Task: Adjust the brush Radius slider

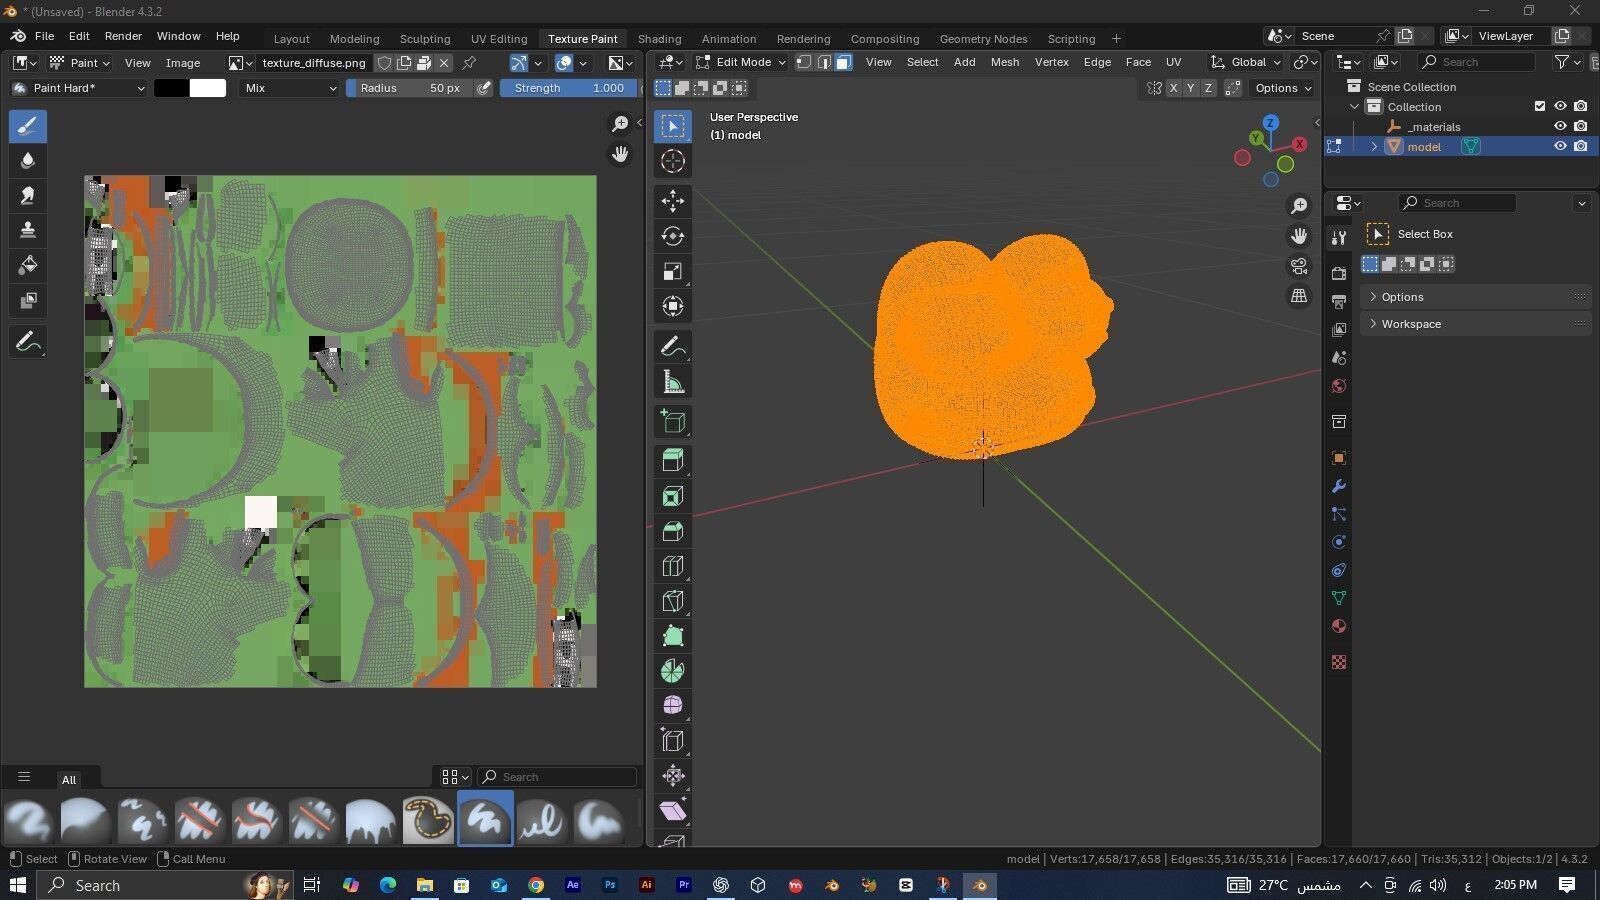Action: pyautogui.click(x=409, y=88)
